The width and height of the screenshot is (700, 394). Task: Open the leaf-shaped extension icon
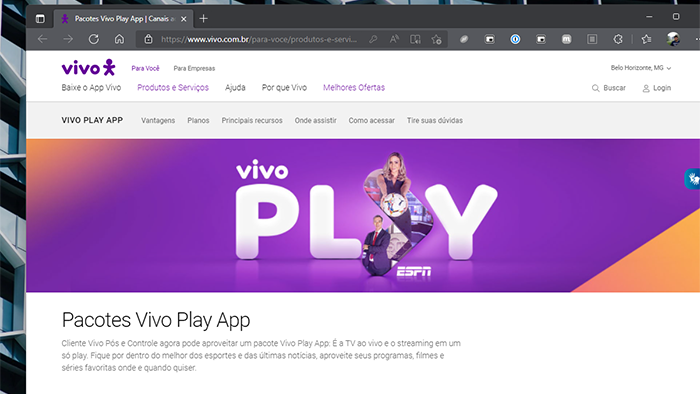464,39
